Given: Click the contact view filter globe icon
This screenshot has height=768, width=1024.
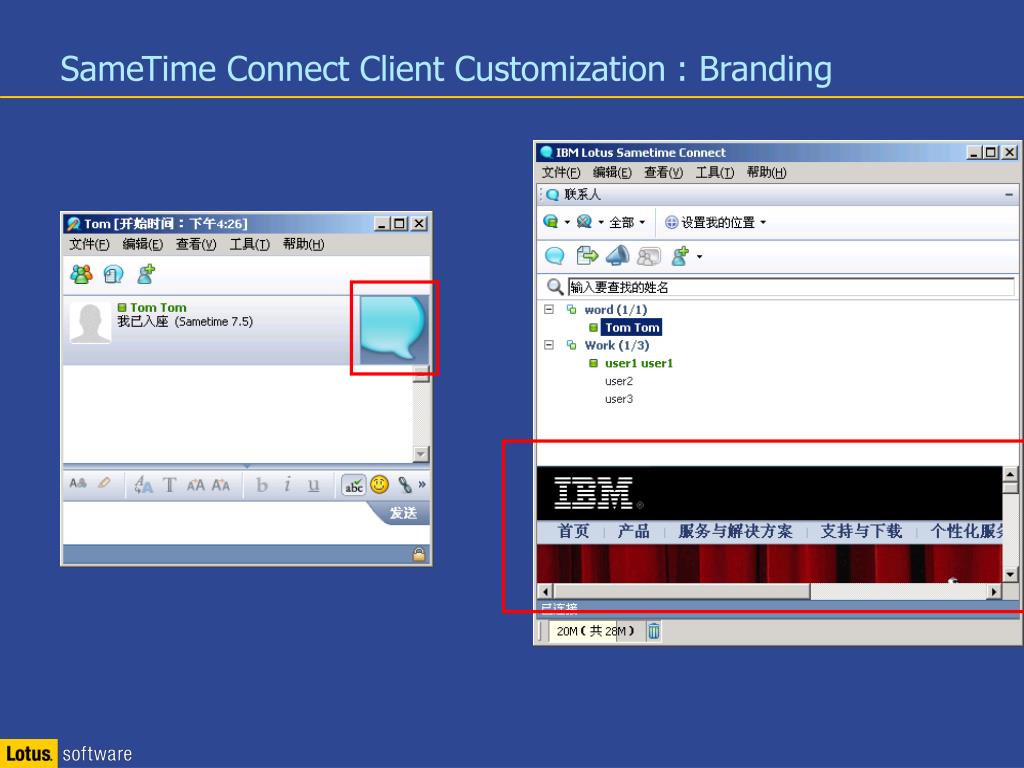Looking at the screenshot, I should 584,222.
